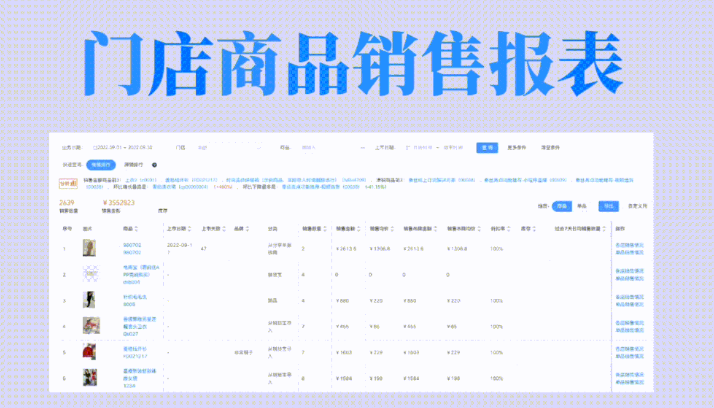Open 更多条件 for more filters

click(x=517, y=148)
